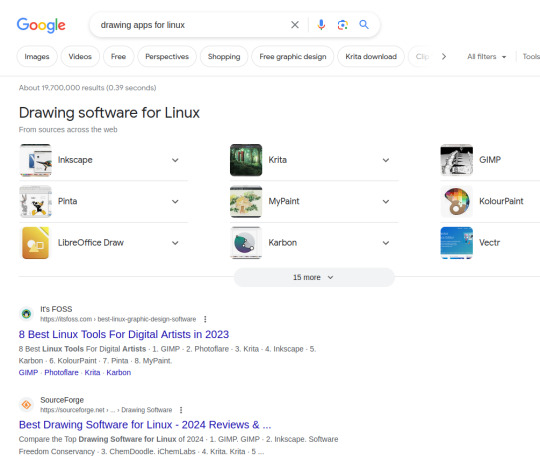This screenshot has width=540, height=466.
Task: Click the Karbon name label in list
Action: (283, 243)
